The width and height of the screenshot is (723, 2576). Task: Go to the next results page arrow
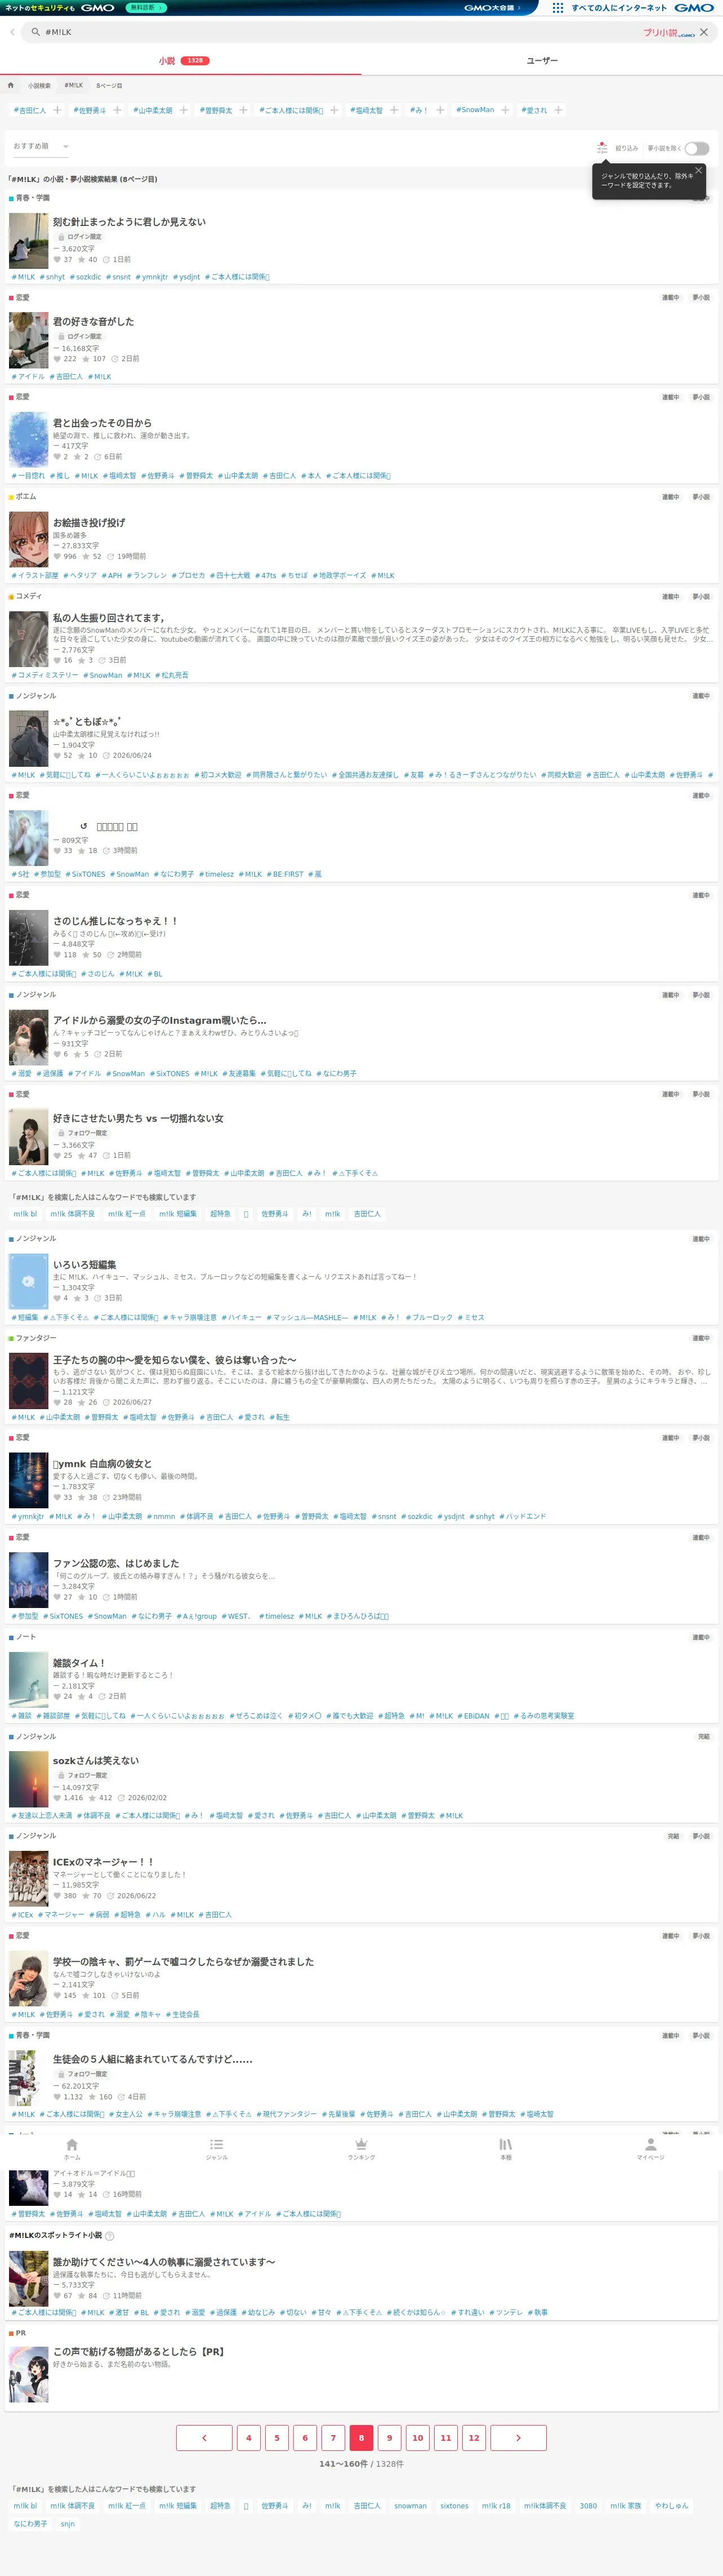518,2437
